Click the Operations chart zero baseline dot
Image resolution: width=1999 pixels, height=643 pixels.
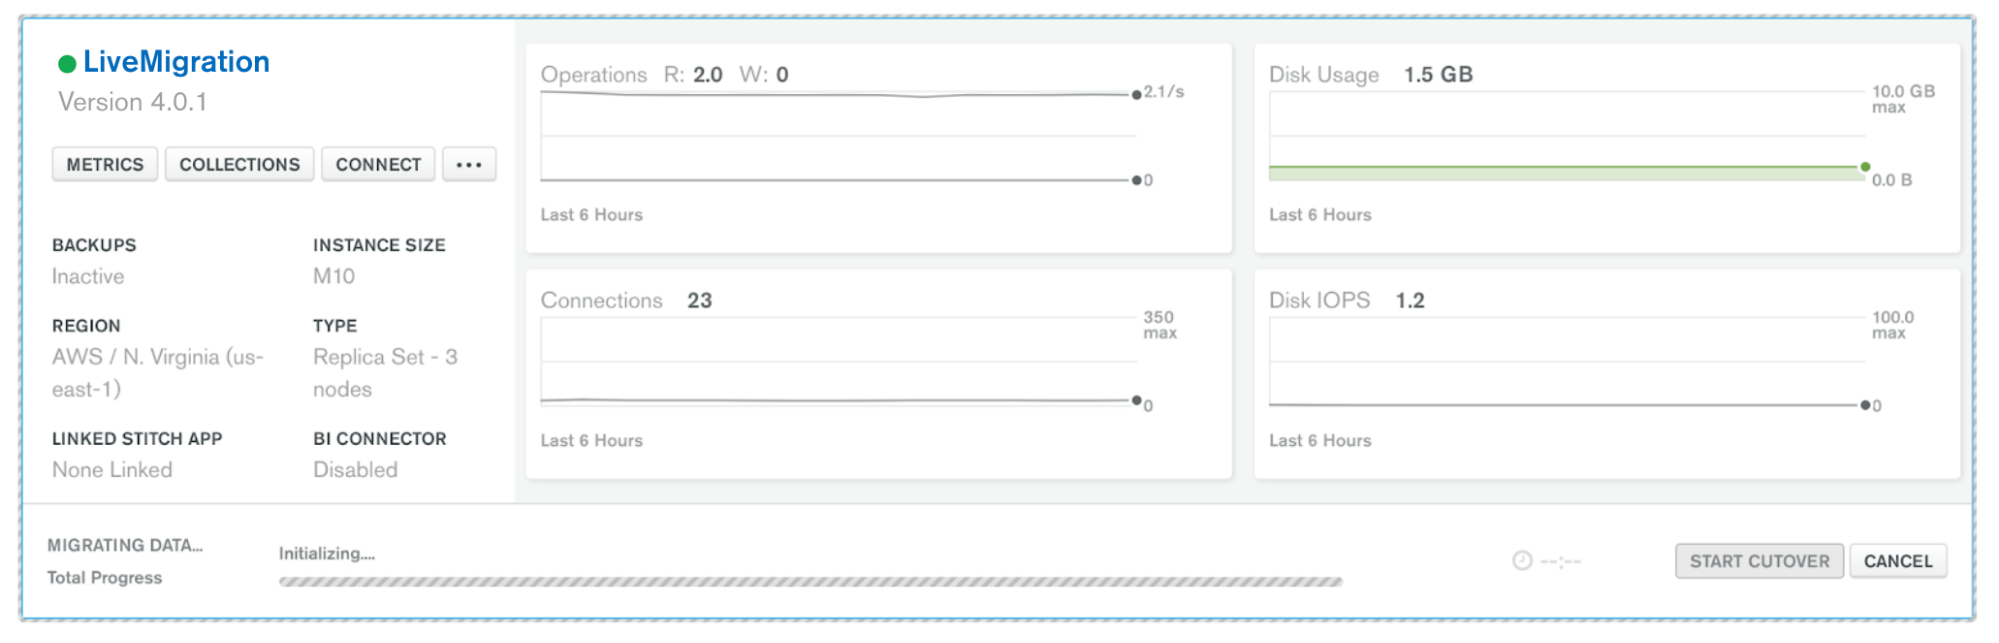click(1136, 180)
